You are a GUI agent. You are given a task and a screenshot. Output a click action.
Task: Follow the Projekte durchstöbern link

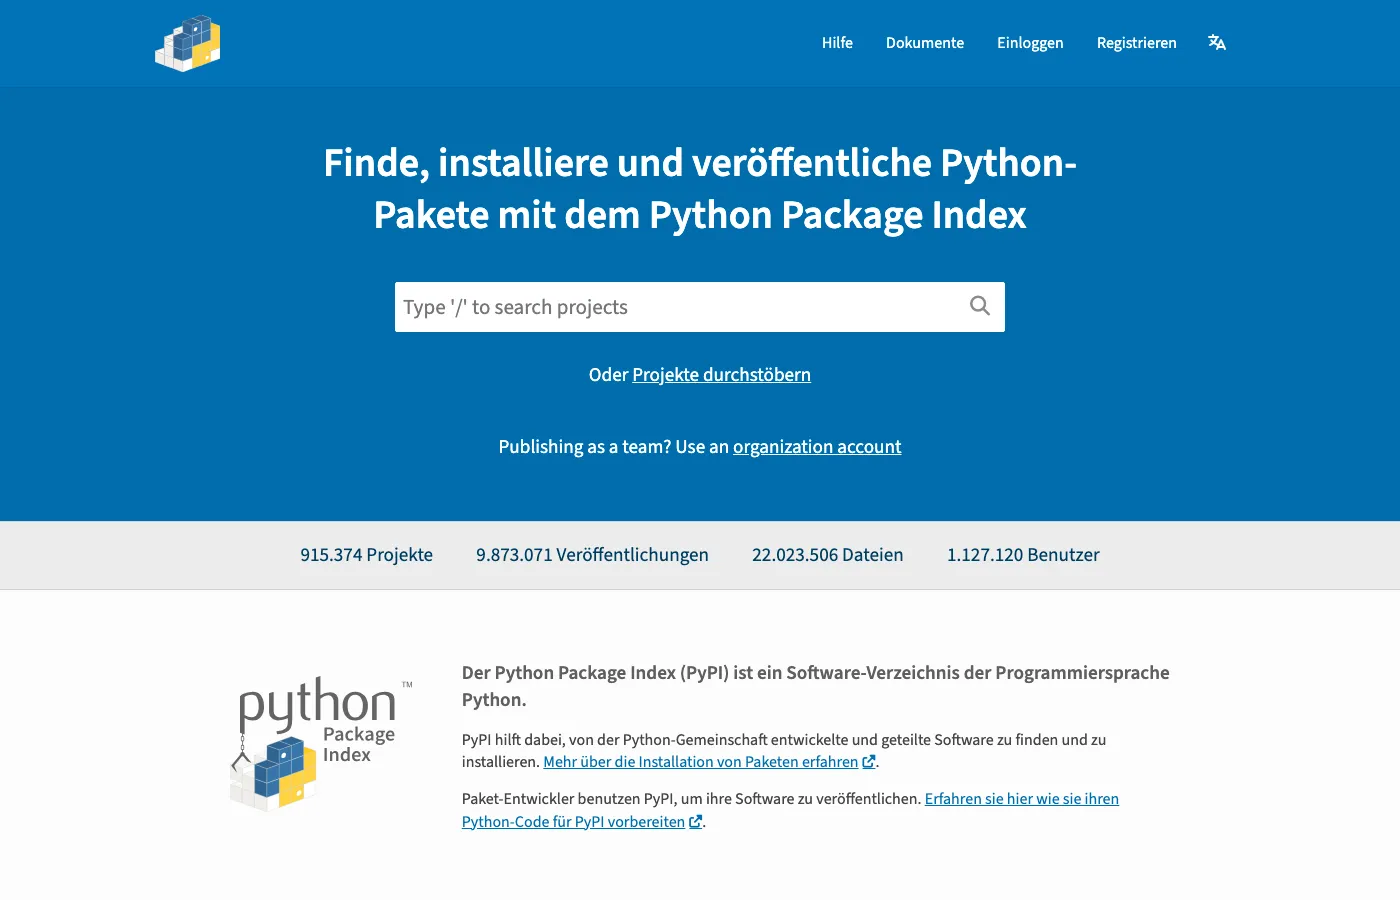coord(721,375)
